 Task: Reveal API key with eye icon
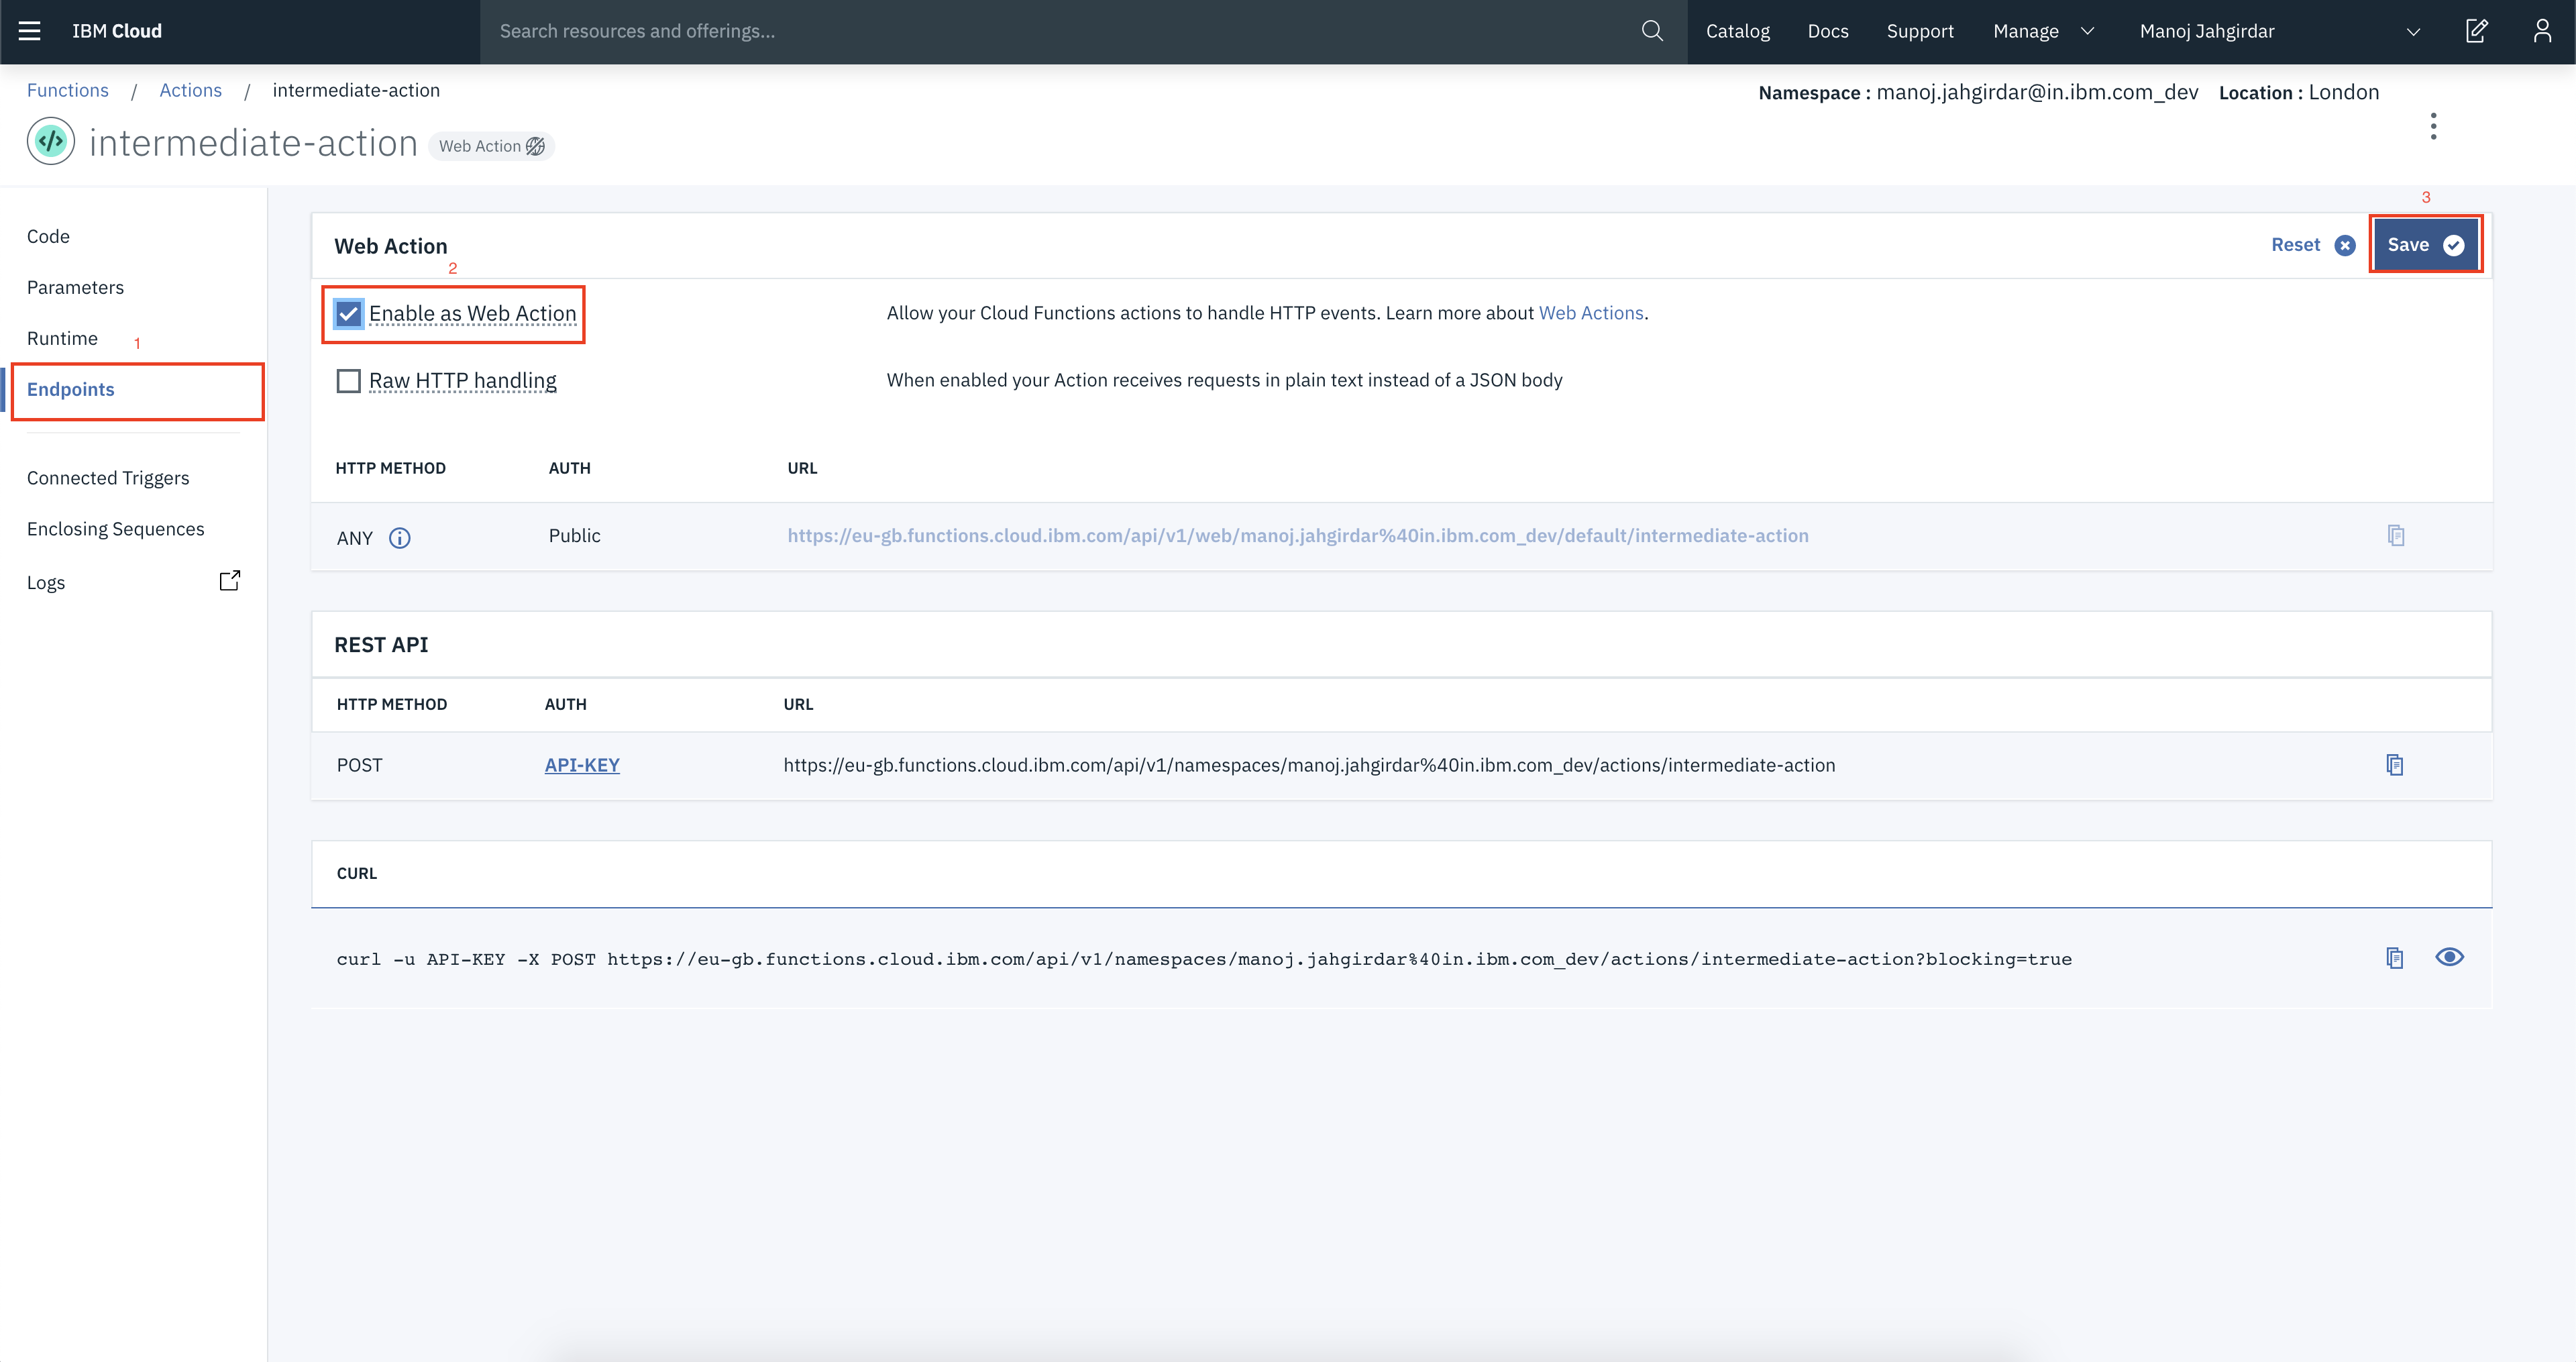click(x=2449, y=957)
